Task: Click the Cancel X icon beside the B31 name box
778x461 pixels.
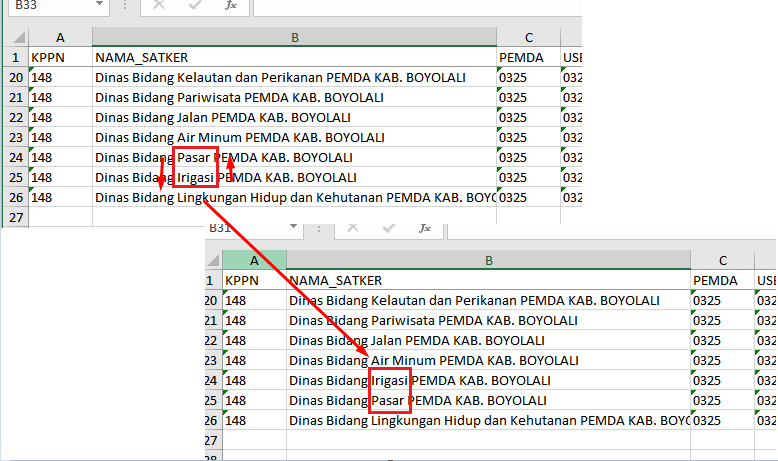Action: (353, 228)
